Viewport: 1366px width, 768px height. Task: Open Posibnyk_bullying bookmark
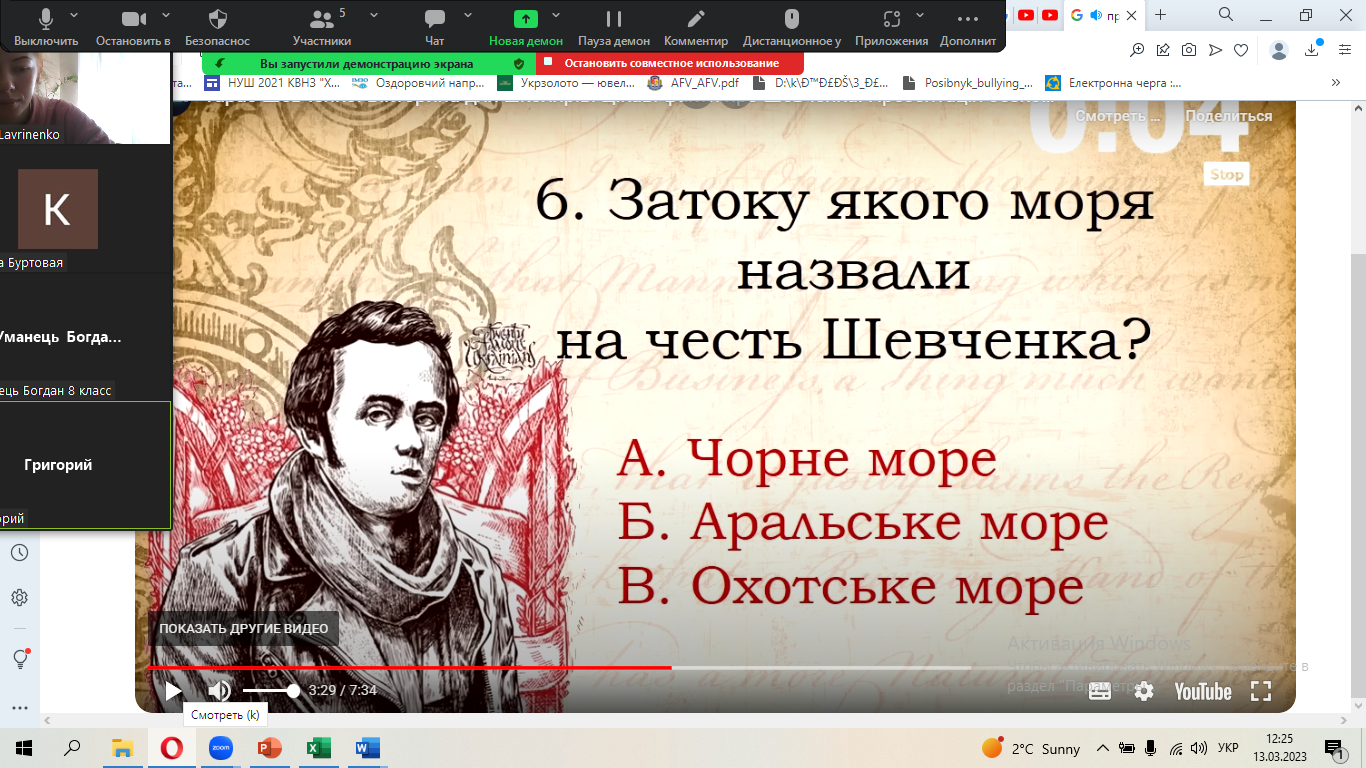tap(967, 84)
